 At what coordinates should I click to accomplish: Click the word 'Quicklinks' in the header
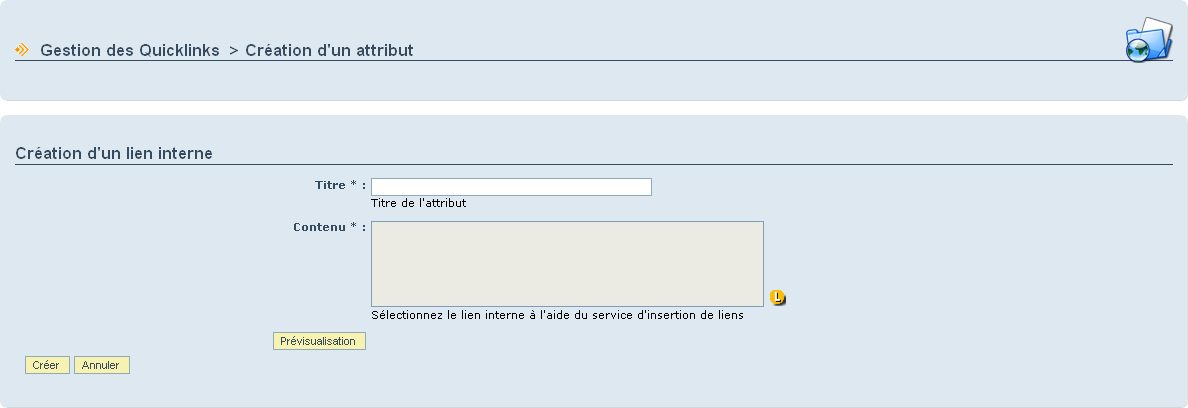coord(179,51)
